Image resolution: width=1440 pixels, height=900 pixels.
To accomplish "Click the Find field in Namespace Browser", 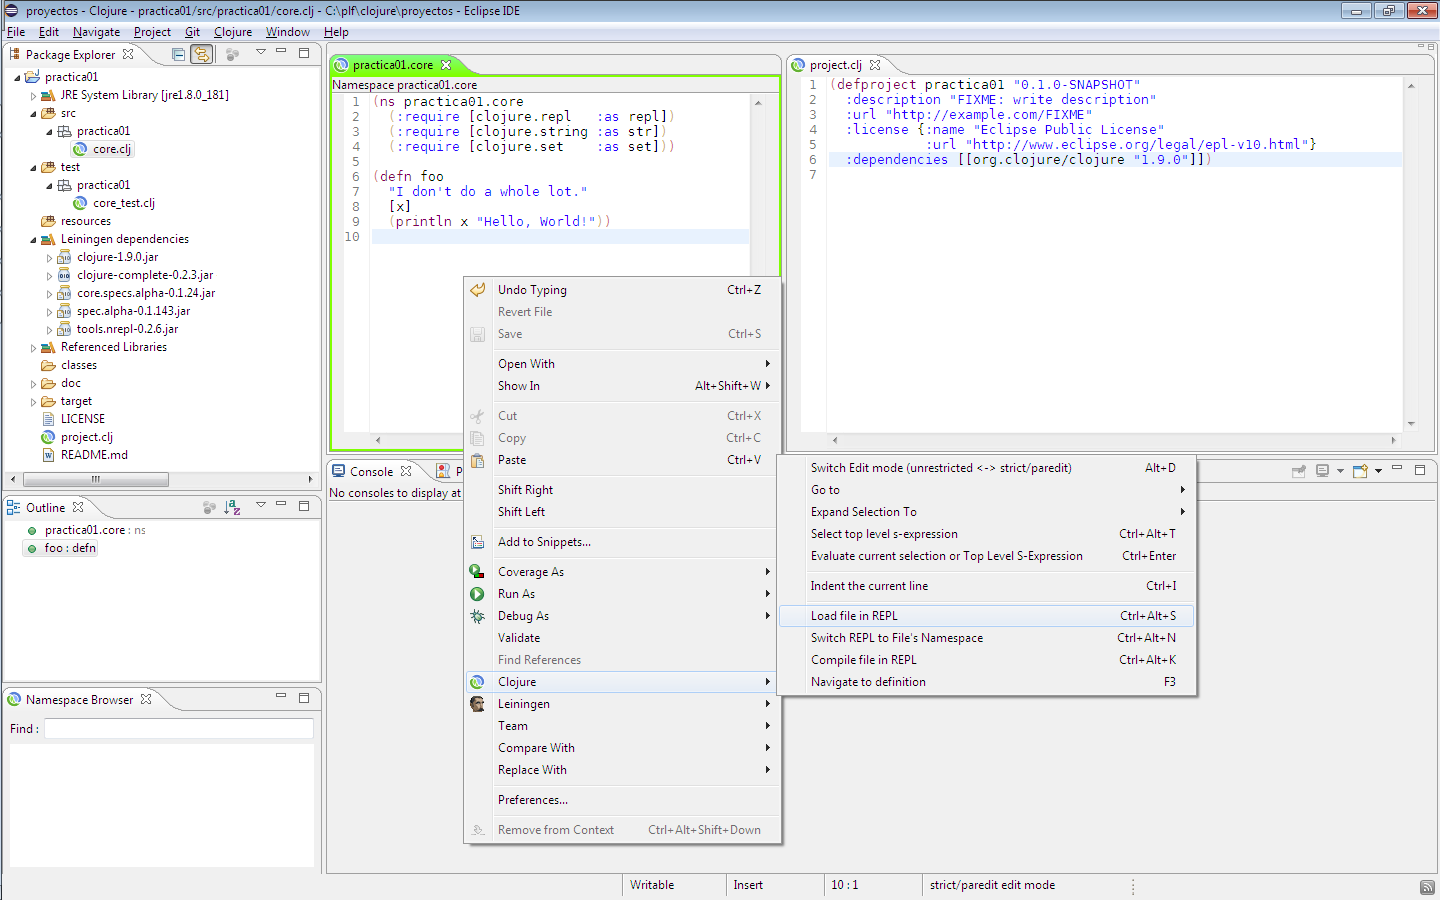I will point(179,729).
